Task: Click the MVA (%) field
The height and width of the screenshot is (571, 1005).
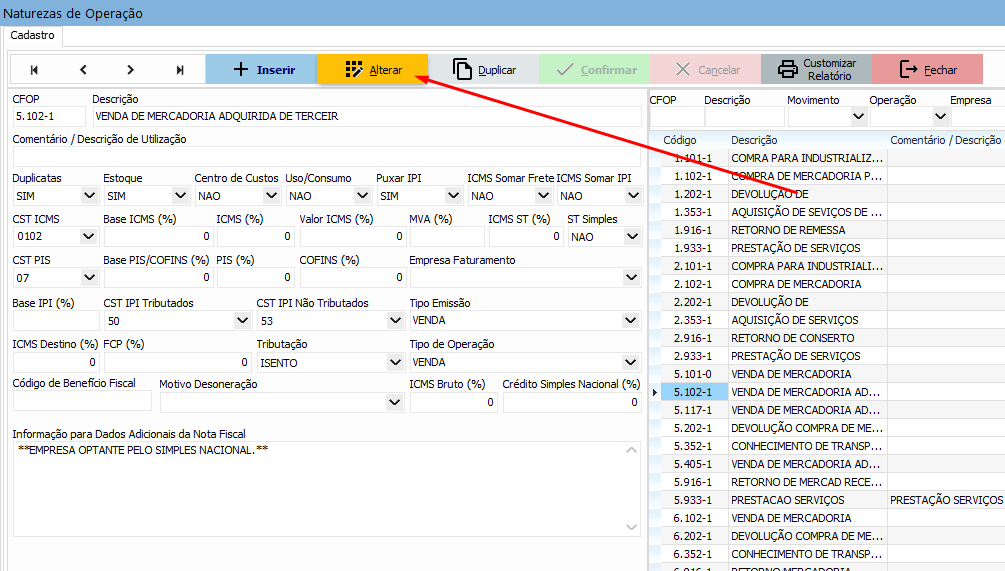Action: [447, 236]
